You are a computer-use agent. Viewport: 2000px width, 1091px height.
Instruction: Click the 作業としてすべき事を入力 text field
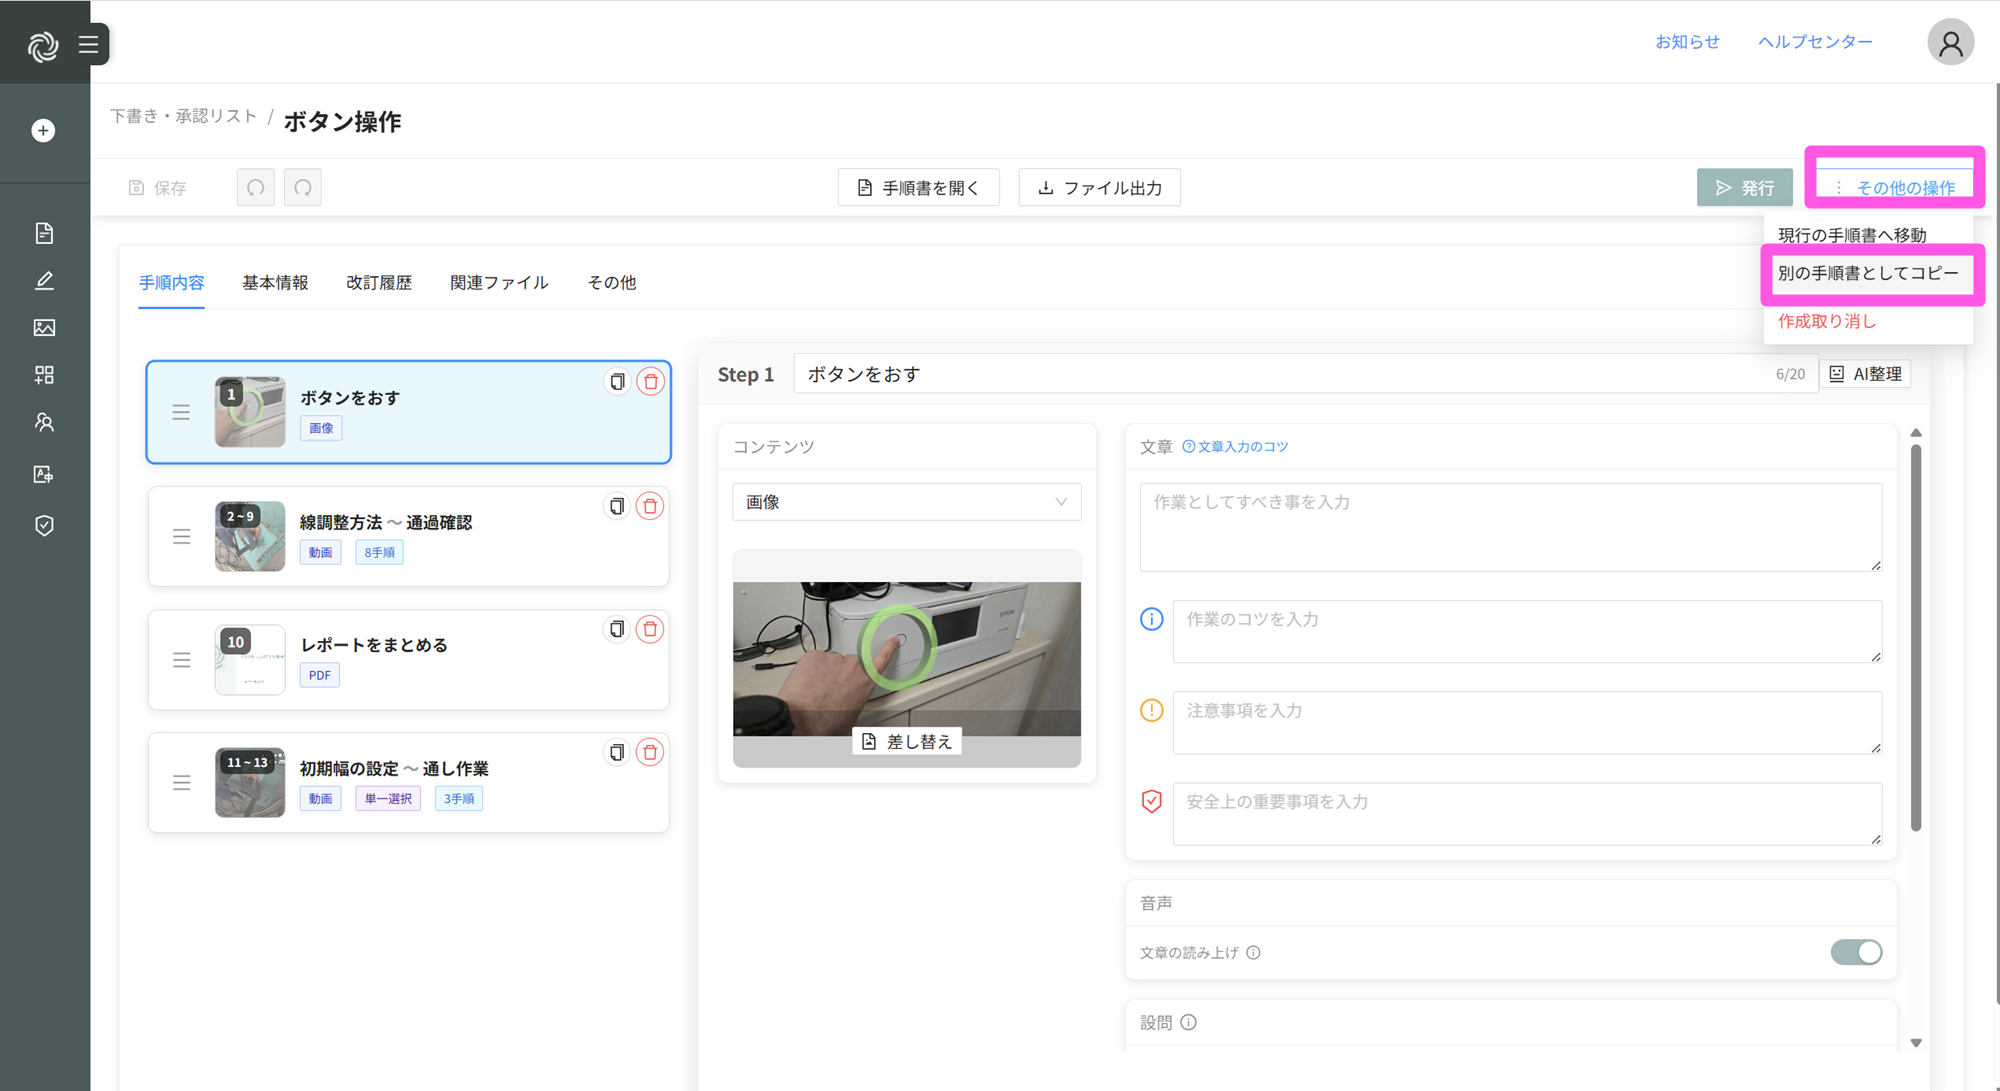1510,527
